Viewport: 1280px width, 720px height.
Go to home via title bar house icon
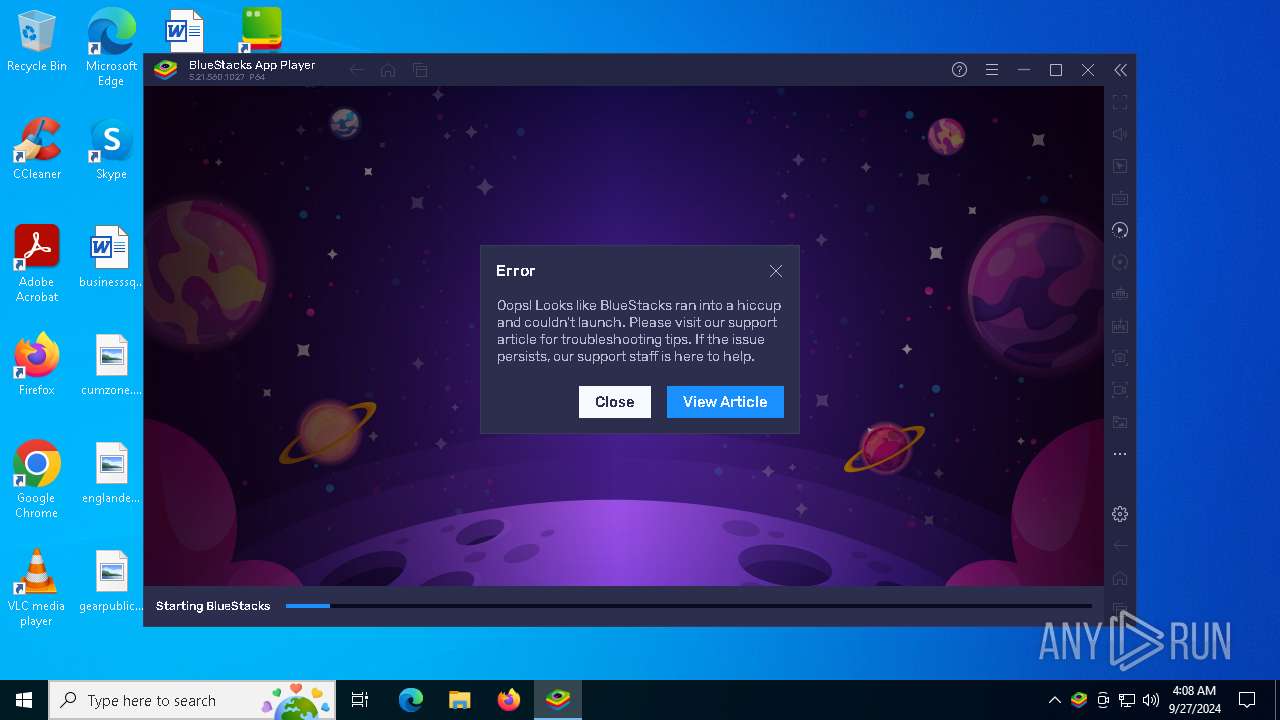[x=388, y=70]
